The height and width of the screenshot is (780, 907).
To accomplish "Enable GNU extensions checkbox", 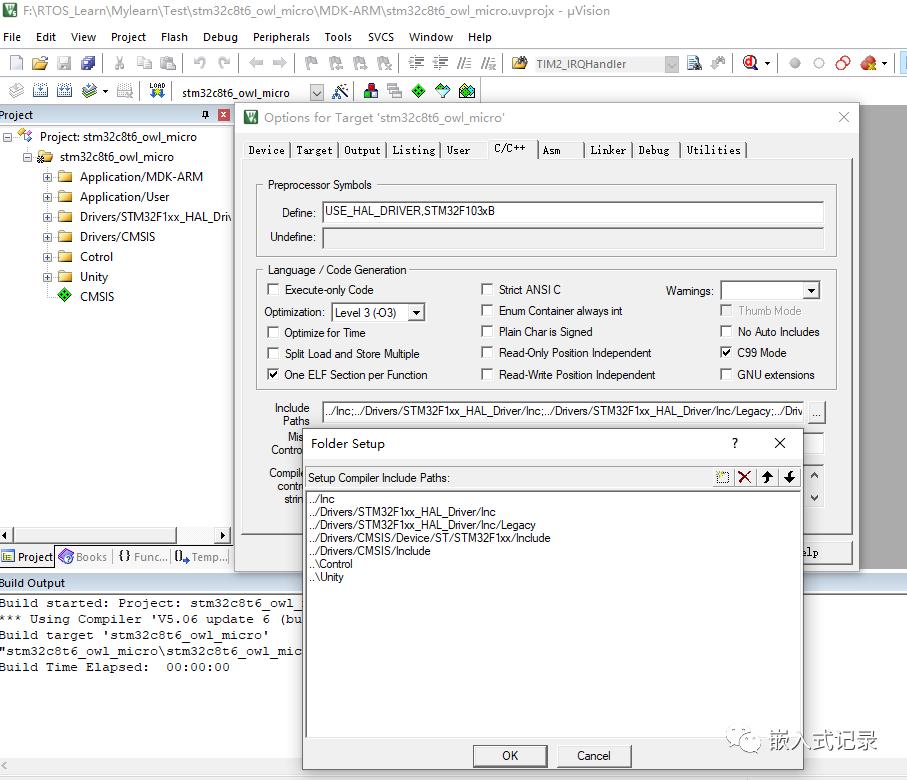I will (x=726, y=374).
